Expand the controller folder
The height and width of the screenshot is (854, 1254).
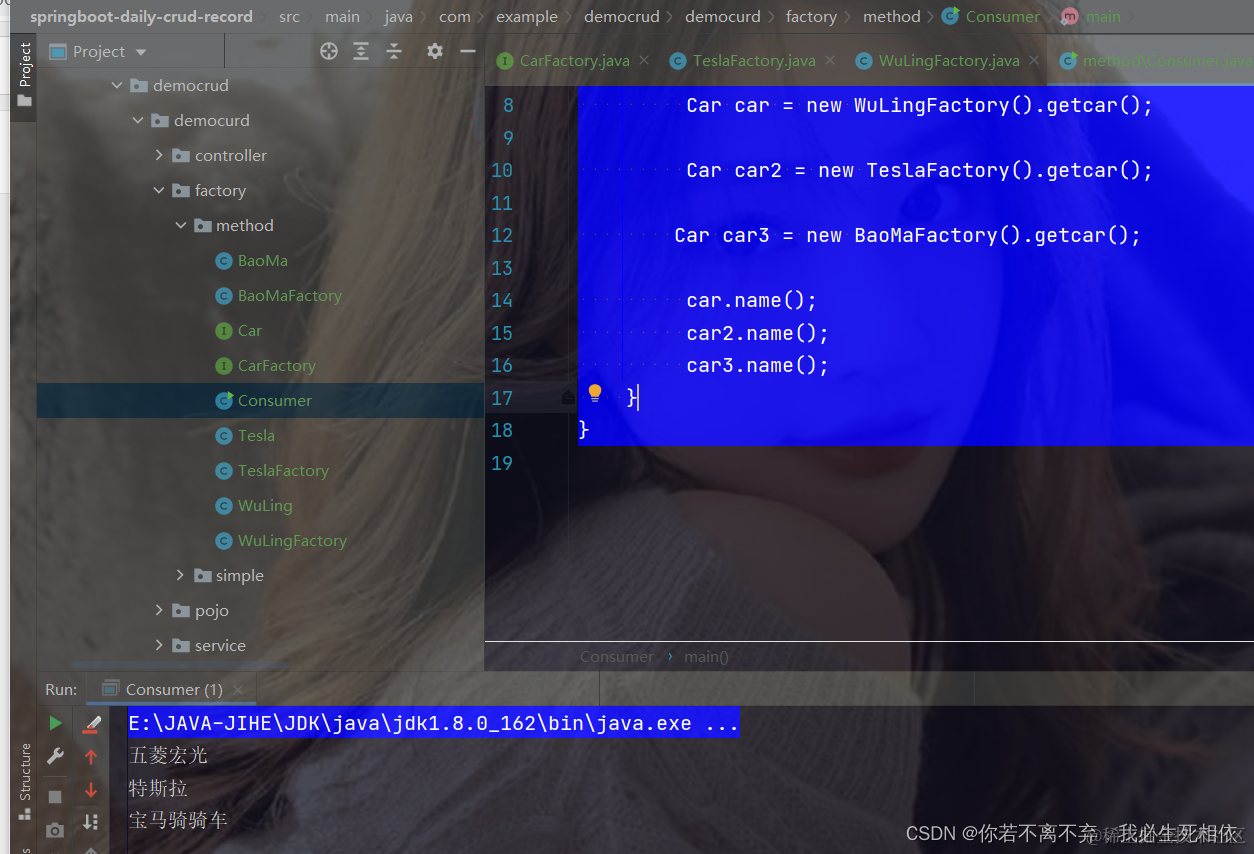[159, 156]
